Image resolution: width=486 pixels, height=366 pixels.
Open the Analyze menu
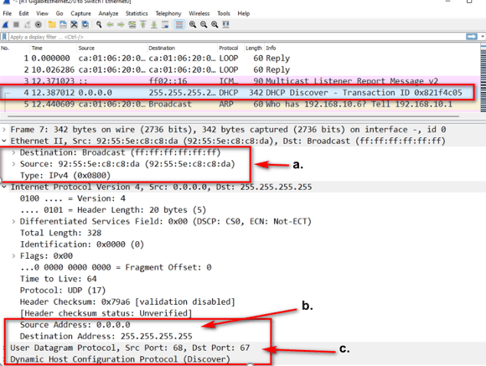[x=108, y=13]
